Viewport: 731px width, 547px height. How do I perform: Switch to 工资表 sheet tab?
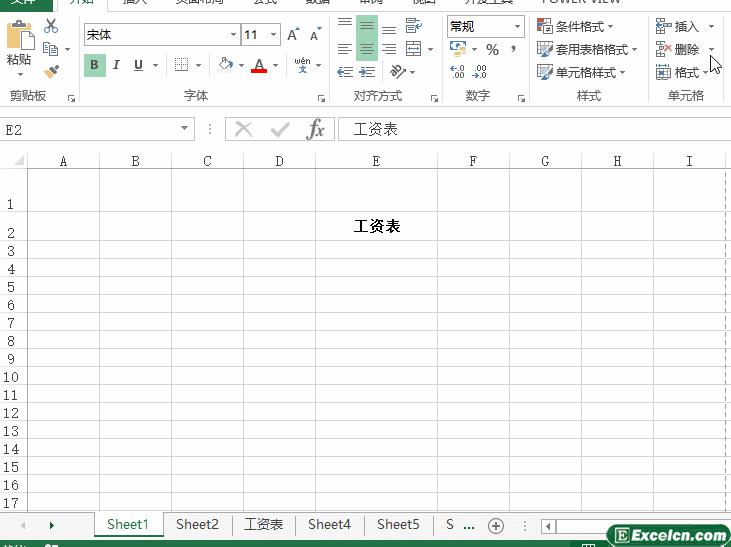[263, 525]
